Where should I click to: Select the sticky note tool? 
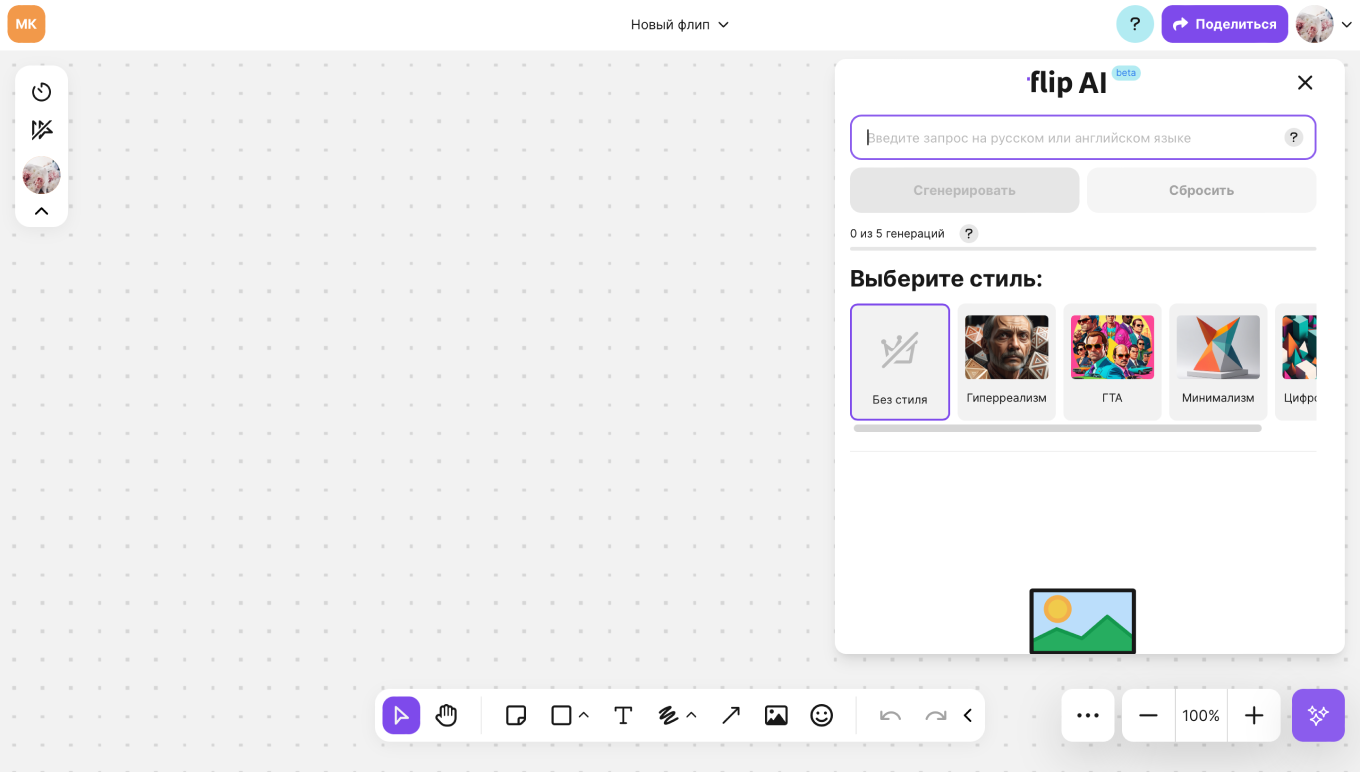tap(516, 715)
